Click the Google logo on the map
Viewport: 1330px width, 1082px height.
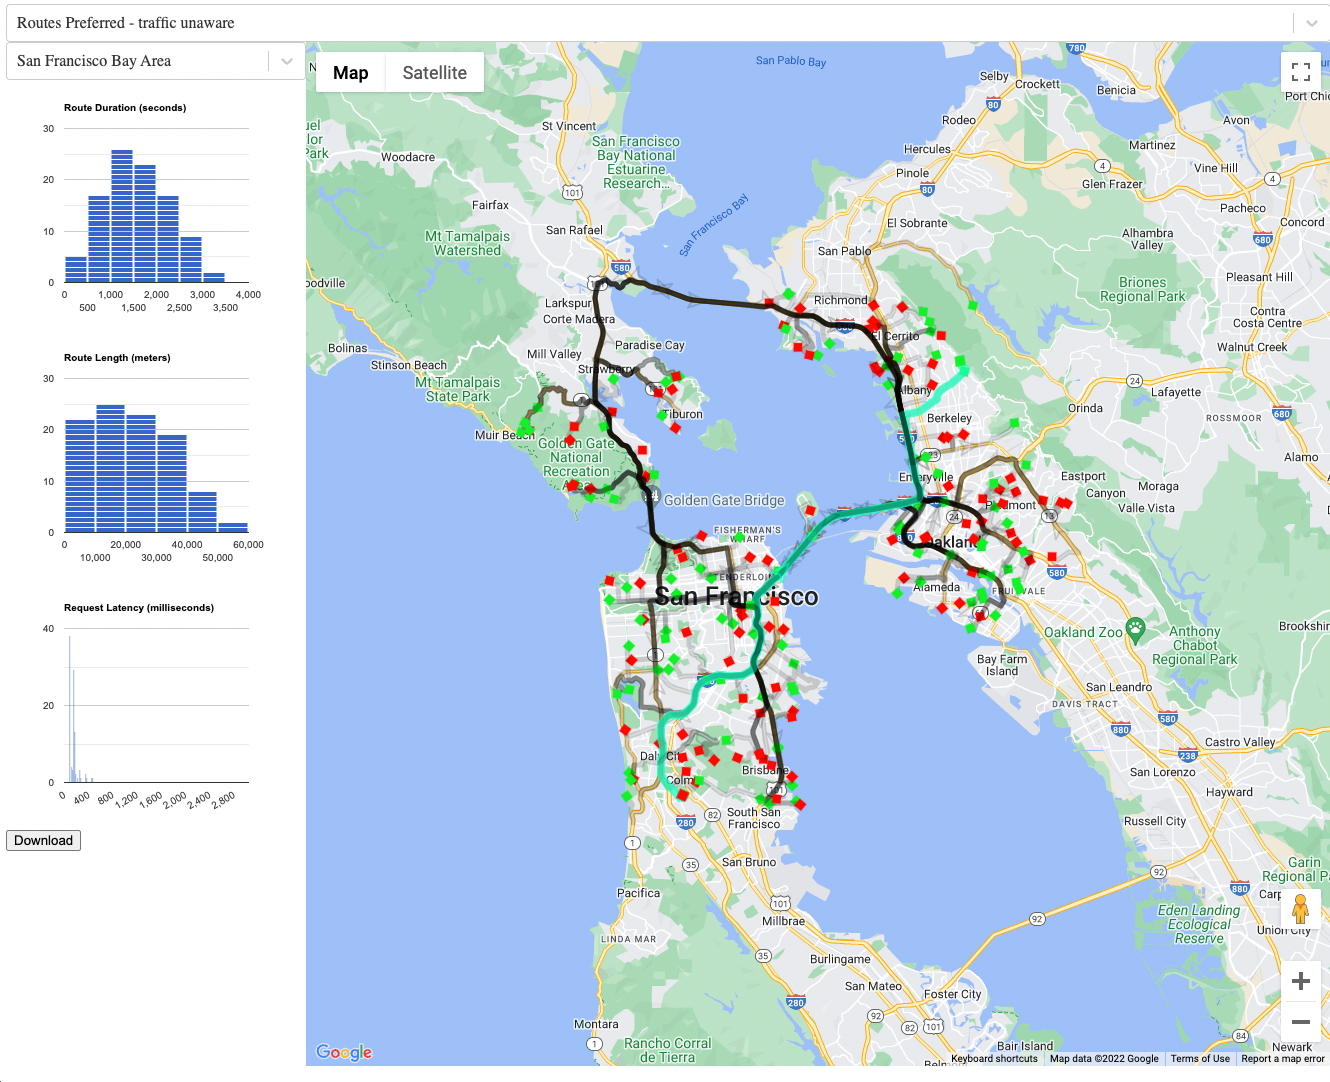click(344, 1052)
